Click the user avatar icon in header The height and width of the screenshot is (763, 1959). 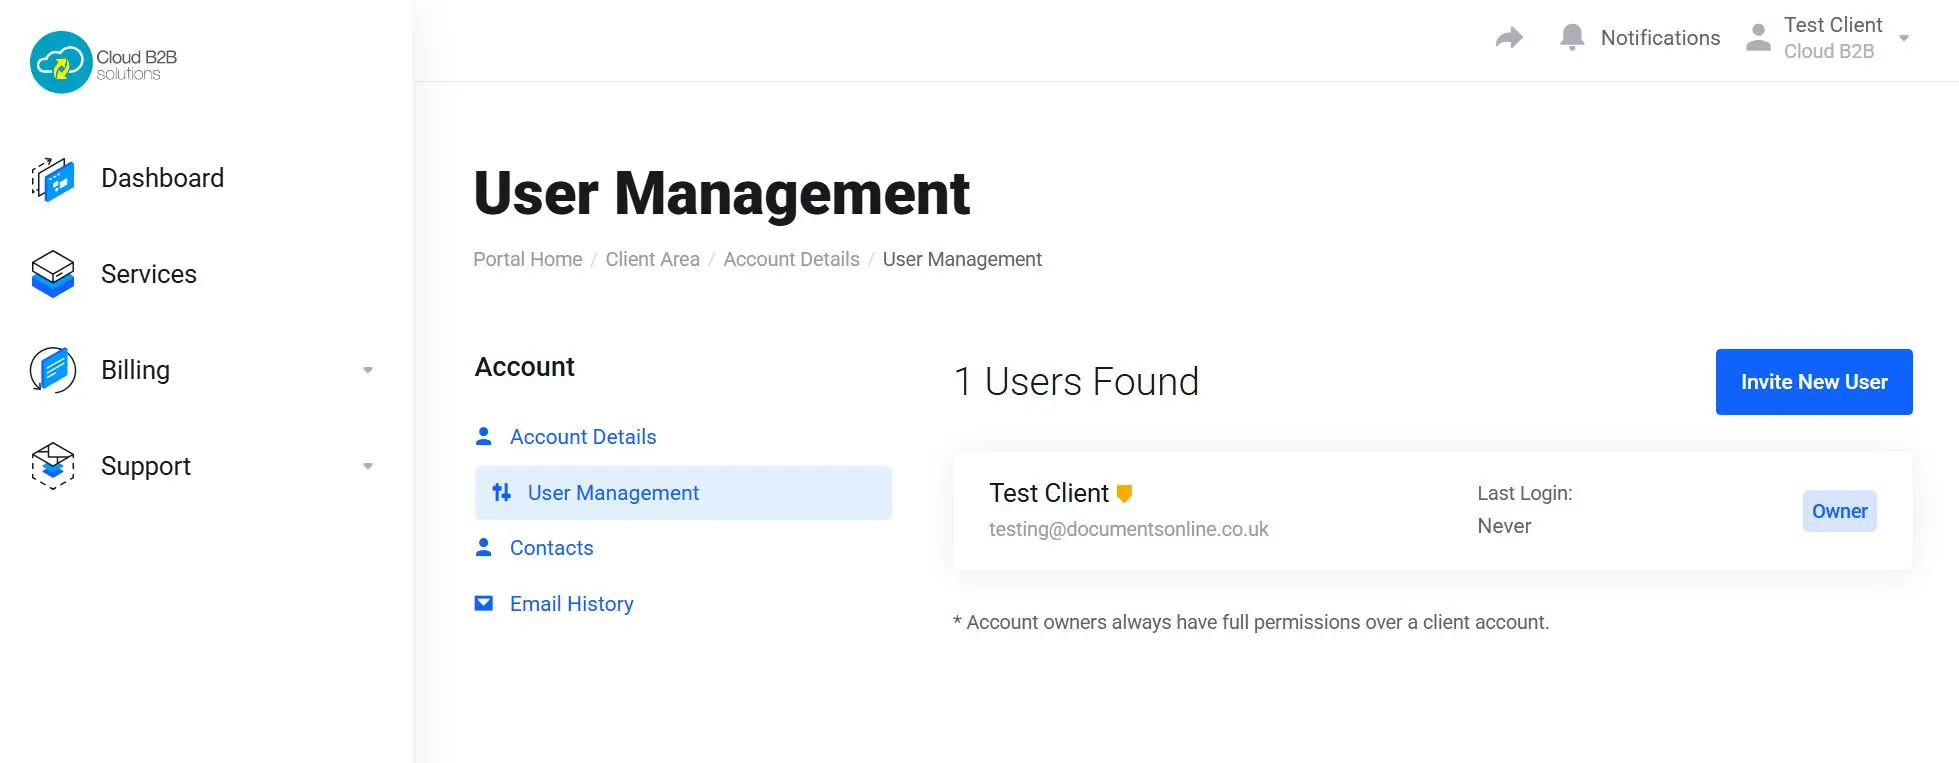1758,38
